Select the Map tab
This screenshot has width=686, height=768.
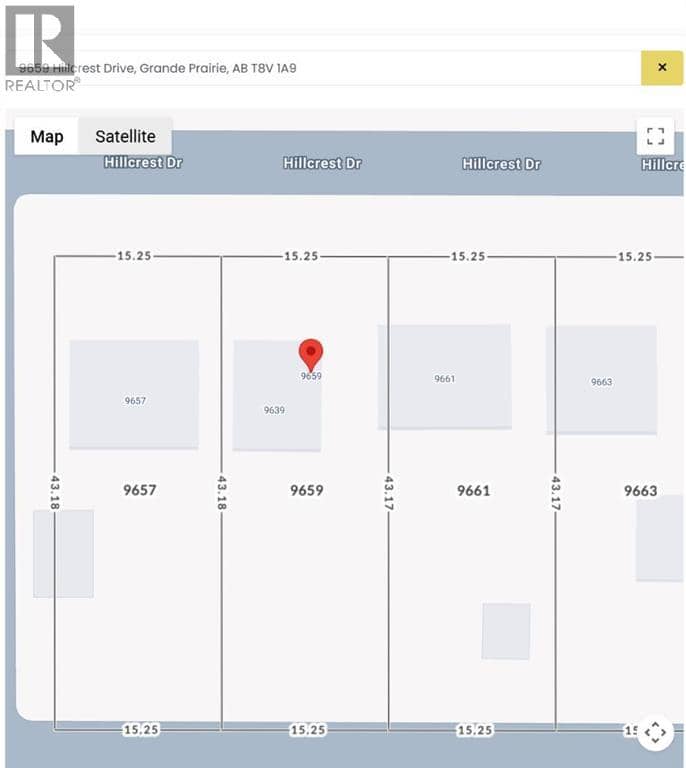tap(47, 136)
